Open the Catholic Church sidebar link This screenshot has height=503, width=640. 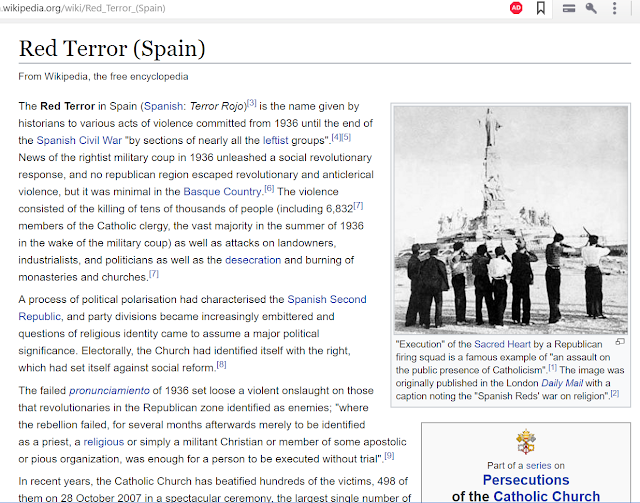click(x=547, y=496)
